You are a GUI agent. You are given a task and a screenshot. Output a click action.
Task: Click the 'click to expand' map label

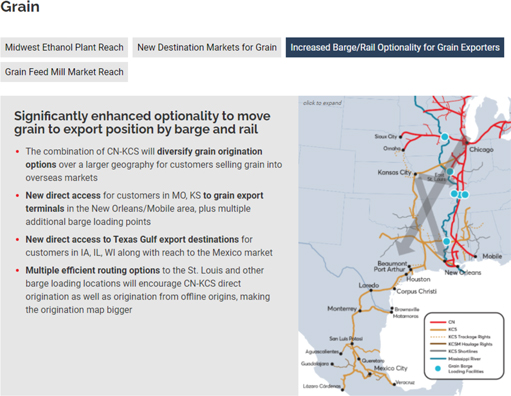tap(322, 103)
